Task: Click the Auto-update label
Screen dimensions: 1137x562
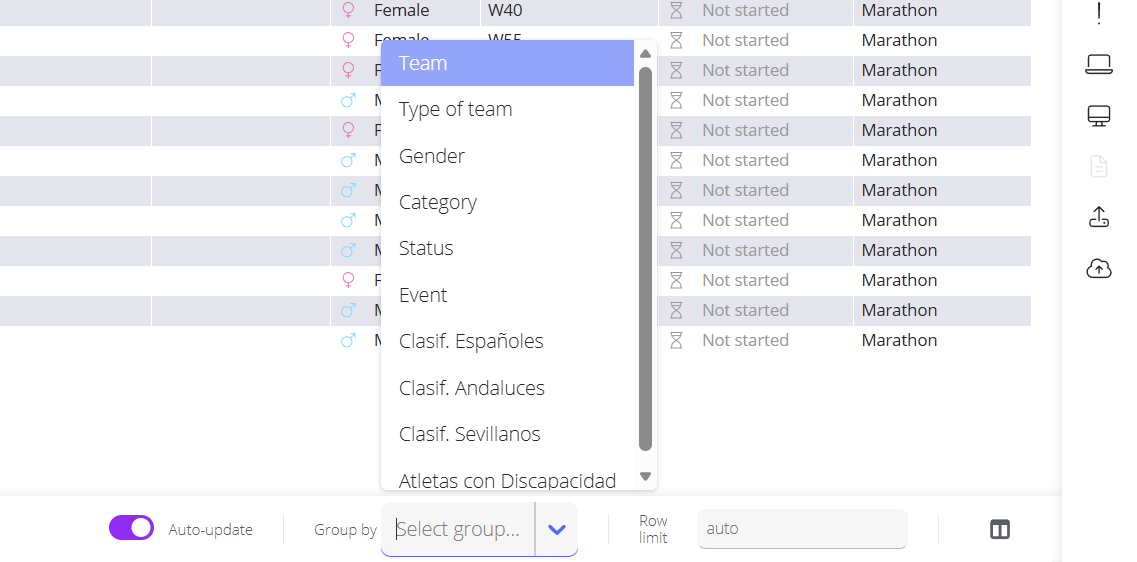Action: (x=211, y=530)
